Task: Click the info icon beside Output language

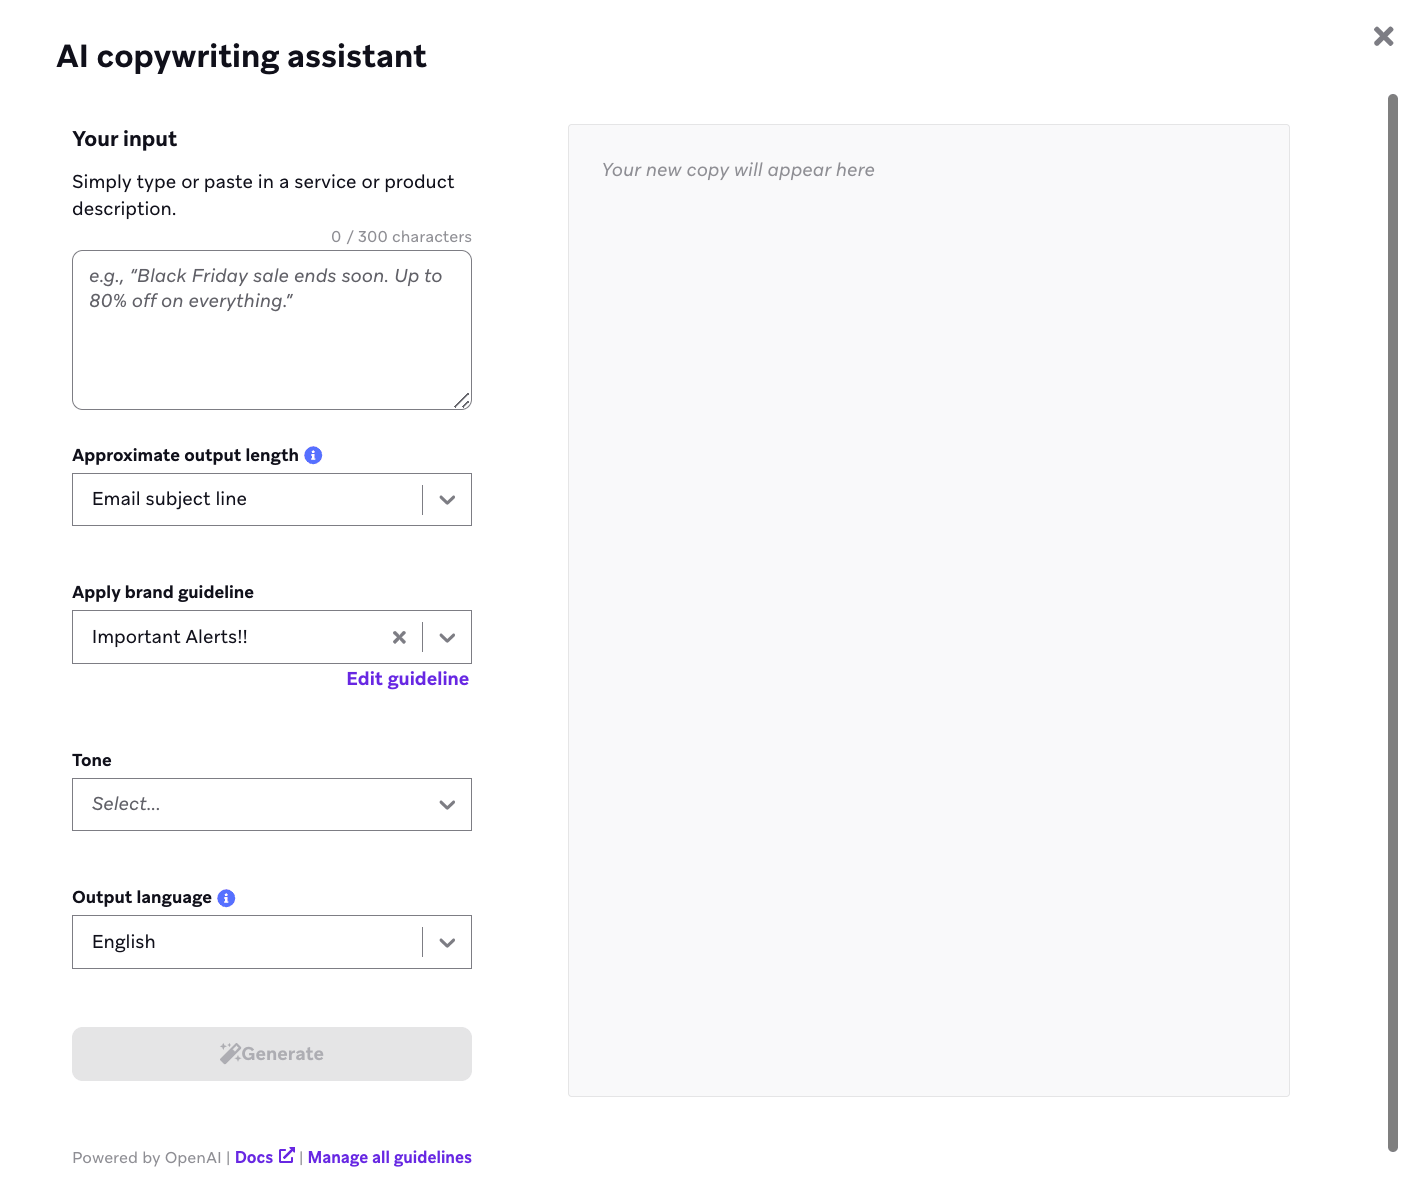Action: coord(226,898)
